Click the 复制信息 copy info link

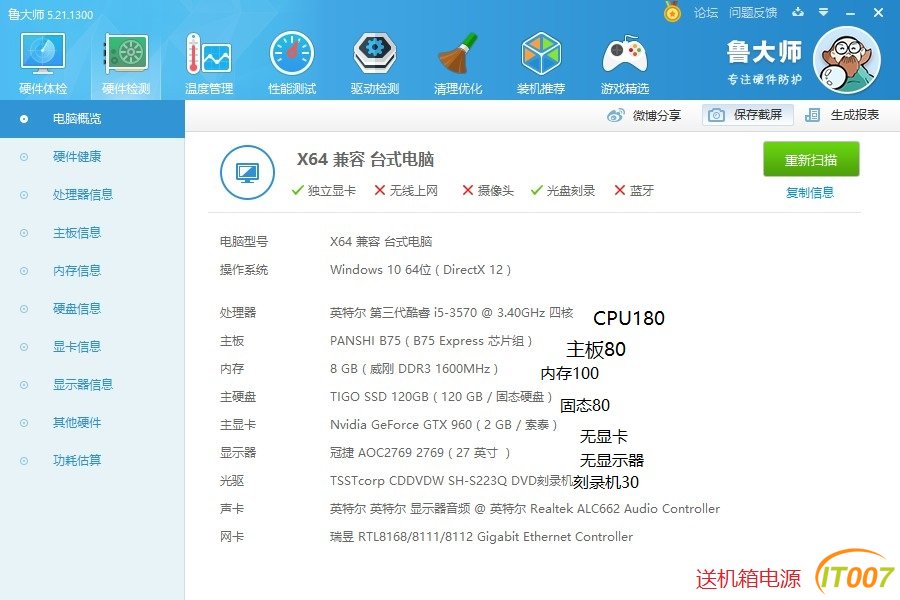810,192
